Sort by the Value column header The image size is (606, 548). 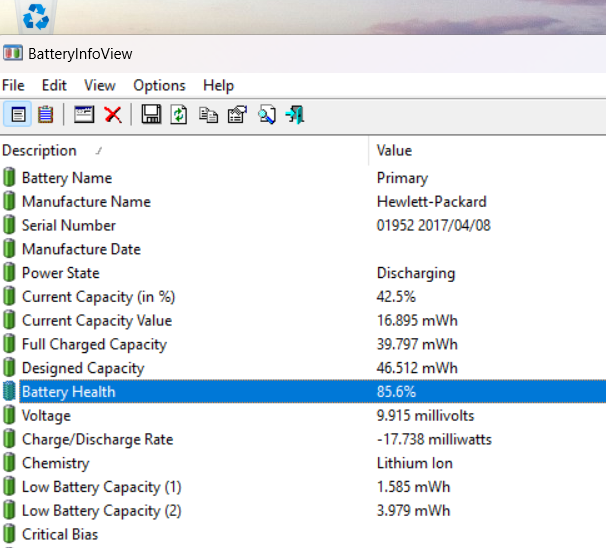[x=488, y=151]
